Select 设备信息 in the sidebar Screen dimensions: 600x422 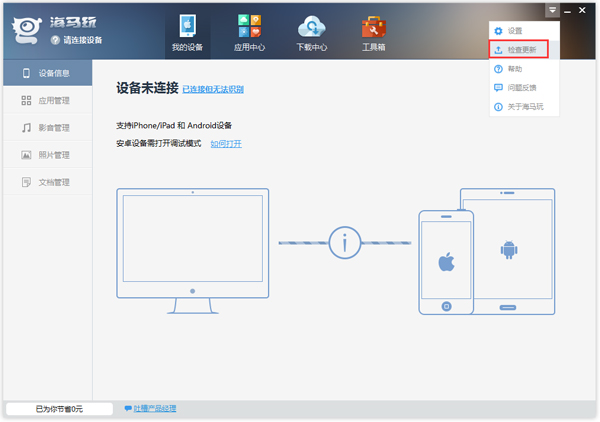pos(47,73)
